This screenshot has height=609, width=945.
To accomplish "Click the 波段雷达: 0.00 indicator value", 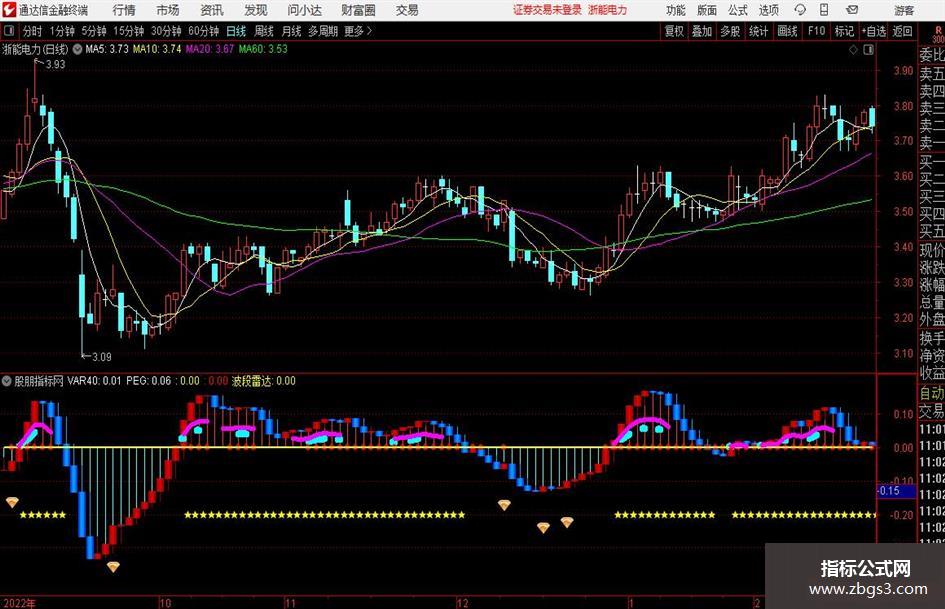I will coord(263,381).
